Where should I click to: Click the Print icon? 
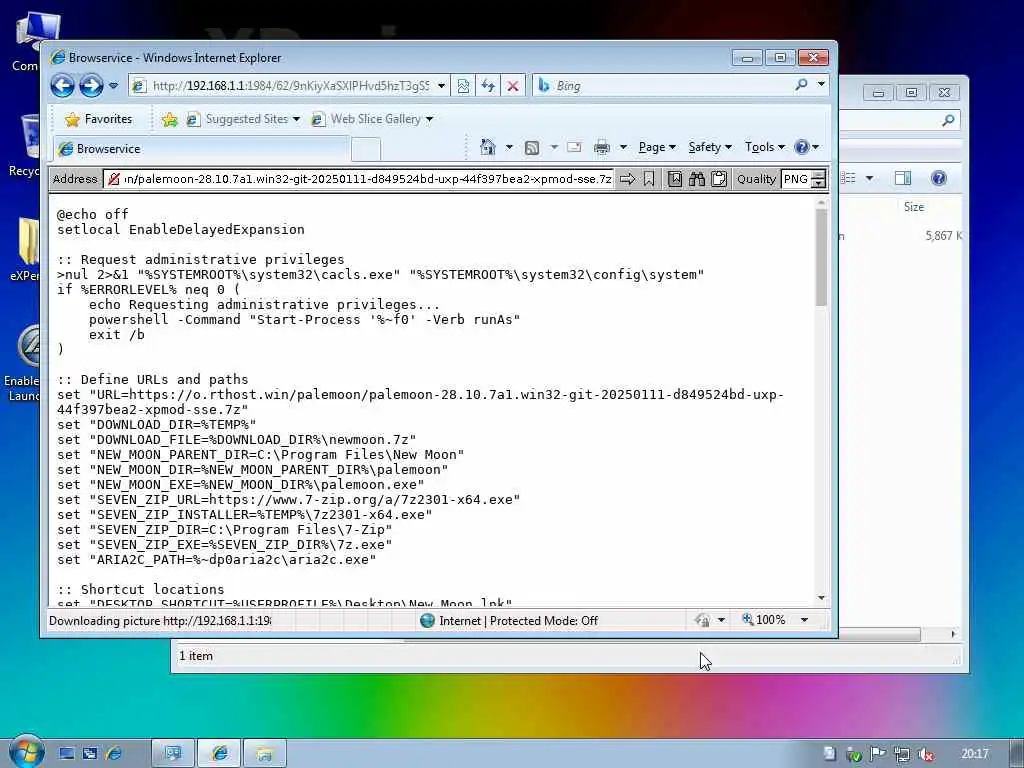(601, 148)
